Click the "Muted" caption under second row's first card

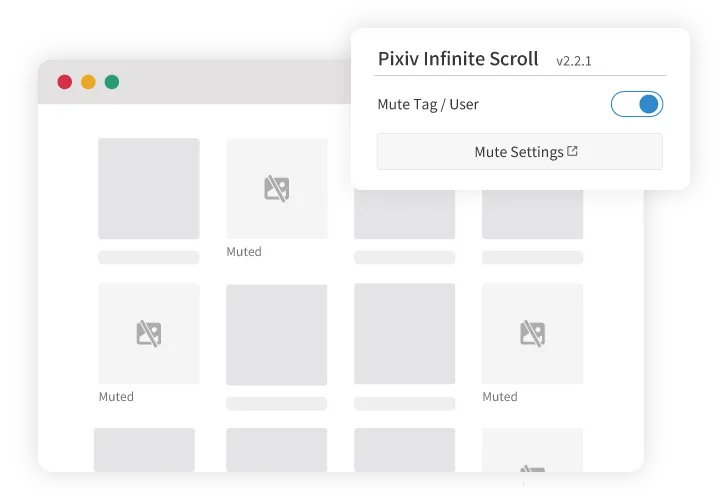(x=116, y=397)
